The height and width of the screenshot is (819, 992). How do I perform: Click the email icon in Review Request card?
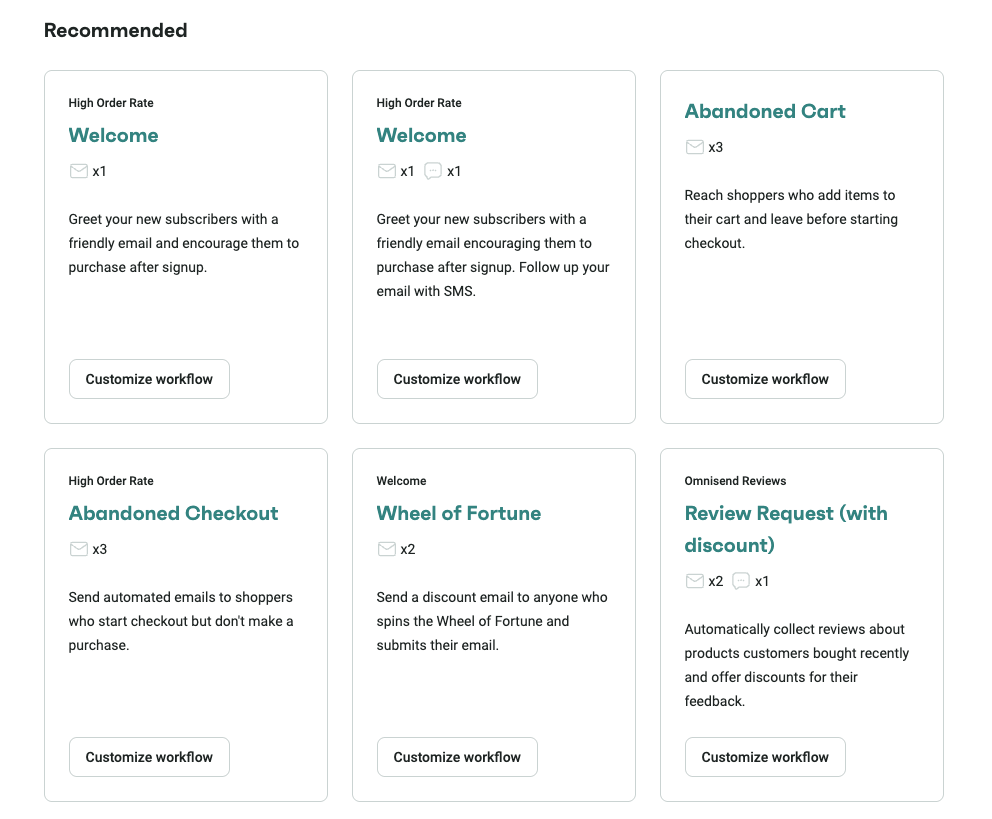[x=695, y=581]
